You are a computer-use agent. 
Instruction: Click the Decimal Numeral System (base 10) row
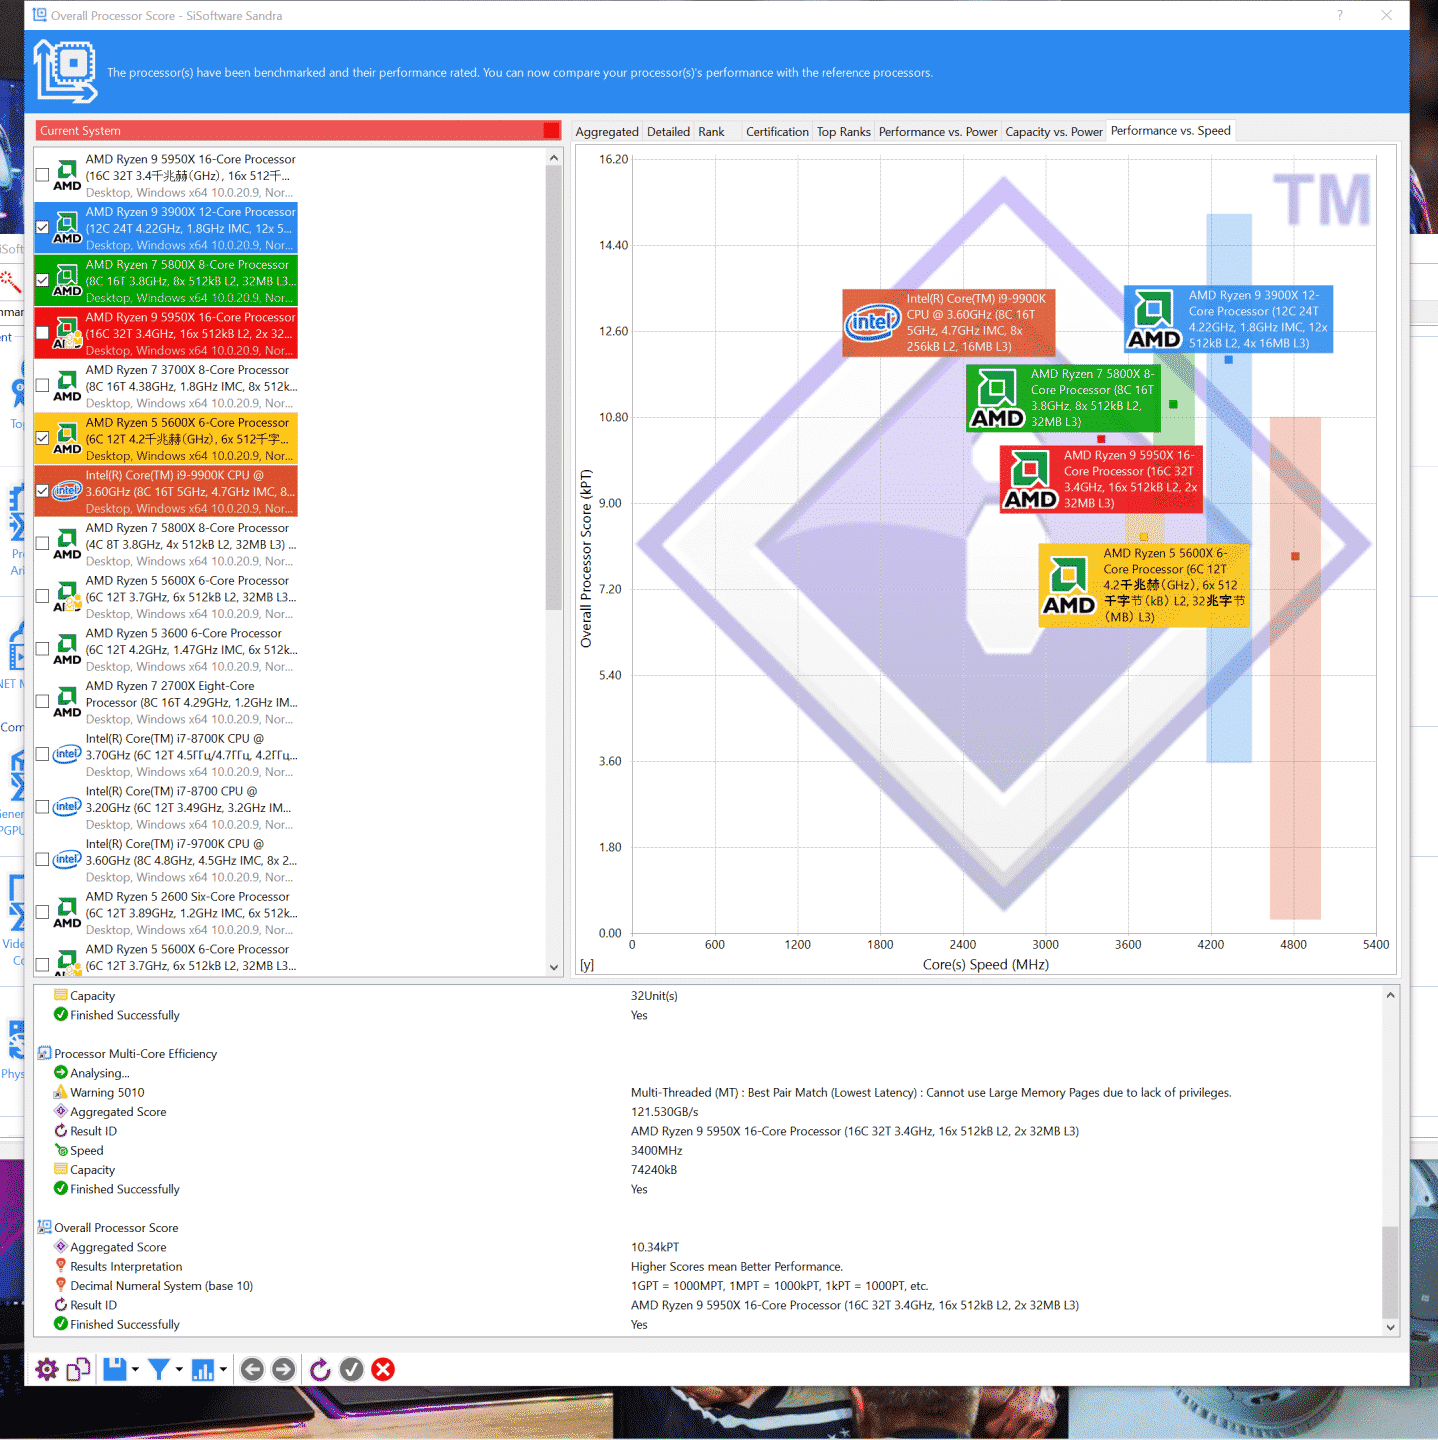point(161,1286)
